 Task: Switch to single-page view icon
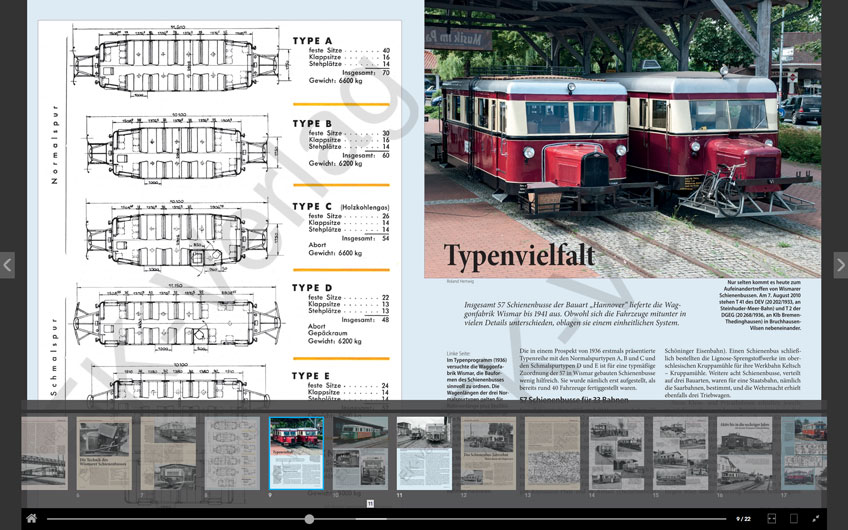pyautogui.click(x=793, y=519)
